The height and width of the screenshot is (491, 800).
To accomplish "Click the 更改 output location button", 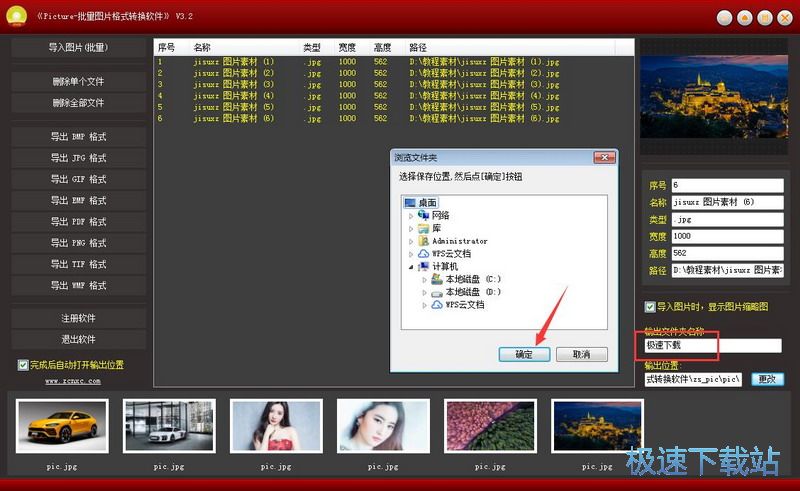I will [766, 379].
